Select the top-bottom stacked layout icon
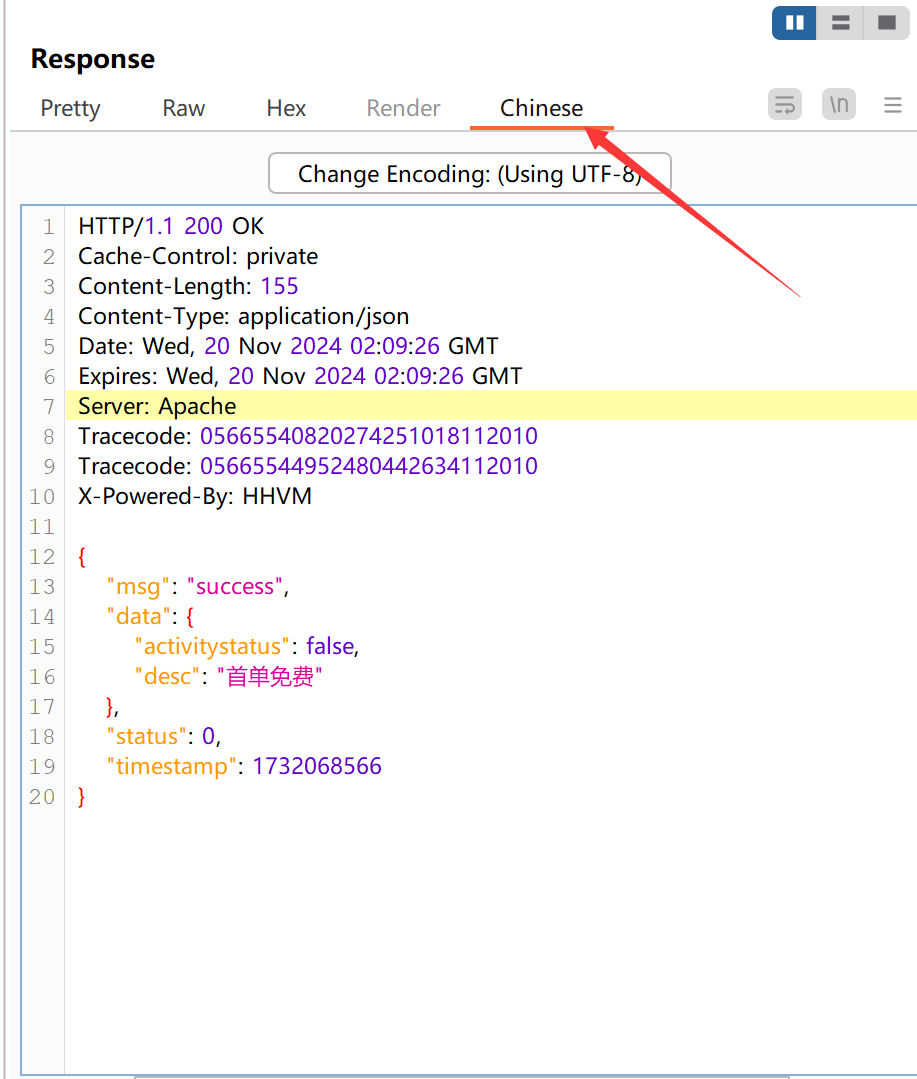This screenshot has width=917, height=1079. coord(841,23)
